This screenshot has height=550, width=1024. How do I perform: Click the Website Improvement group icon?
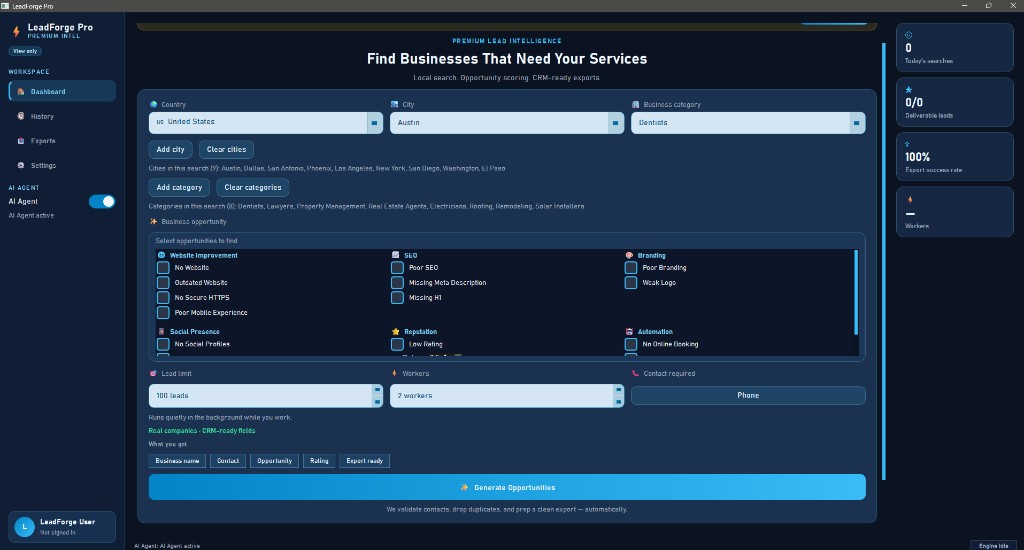pyautogui.click(x=161, y=255)
